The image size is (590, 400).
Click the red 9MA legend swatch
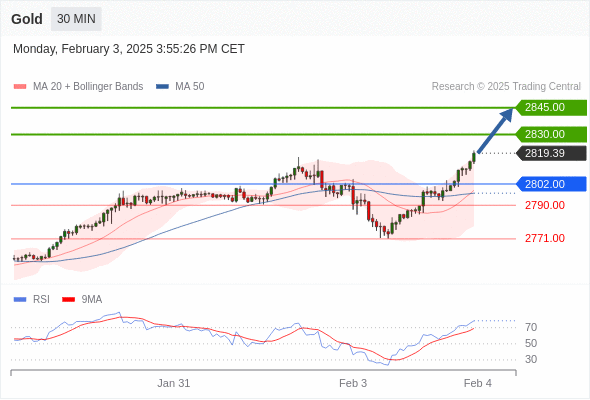tap(68, 300)
